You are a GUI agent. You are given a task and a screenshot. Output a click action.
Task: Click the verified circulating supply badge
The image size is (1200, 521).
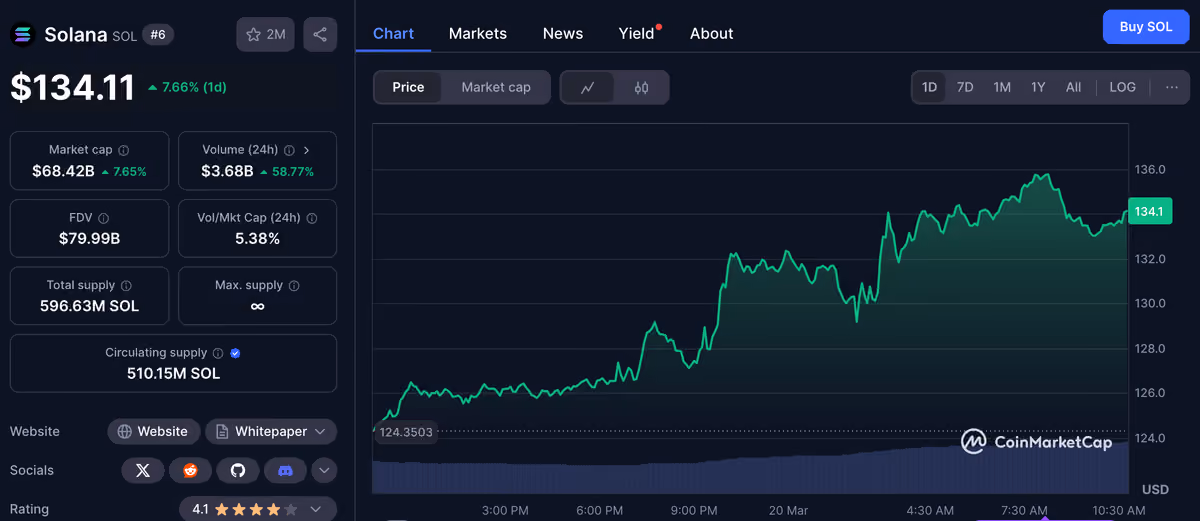[235, 353]
